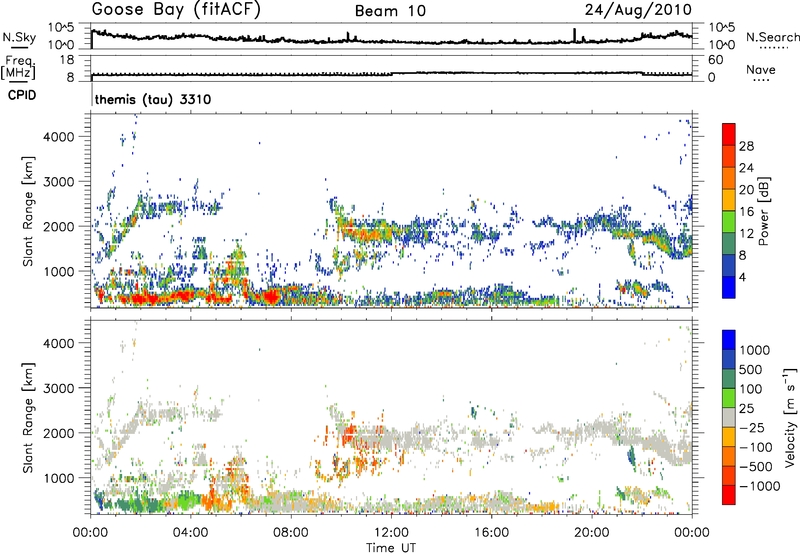Pick the yellow 16–20 dB power colorbar segment
Screen dimensions: 800x554
point(729,200)
